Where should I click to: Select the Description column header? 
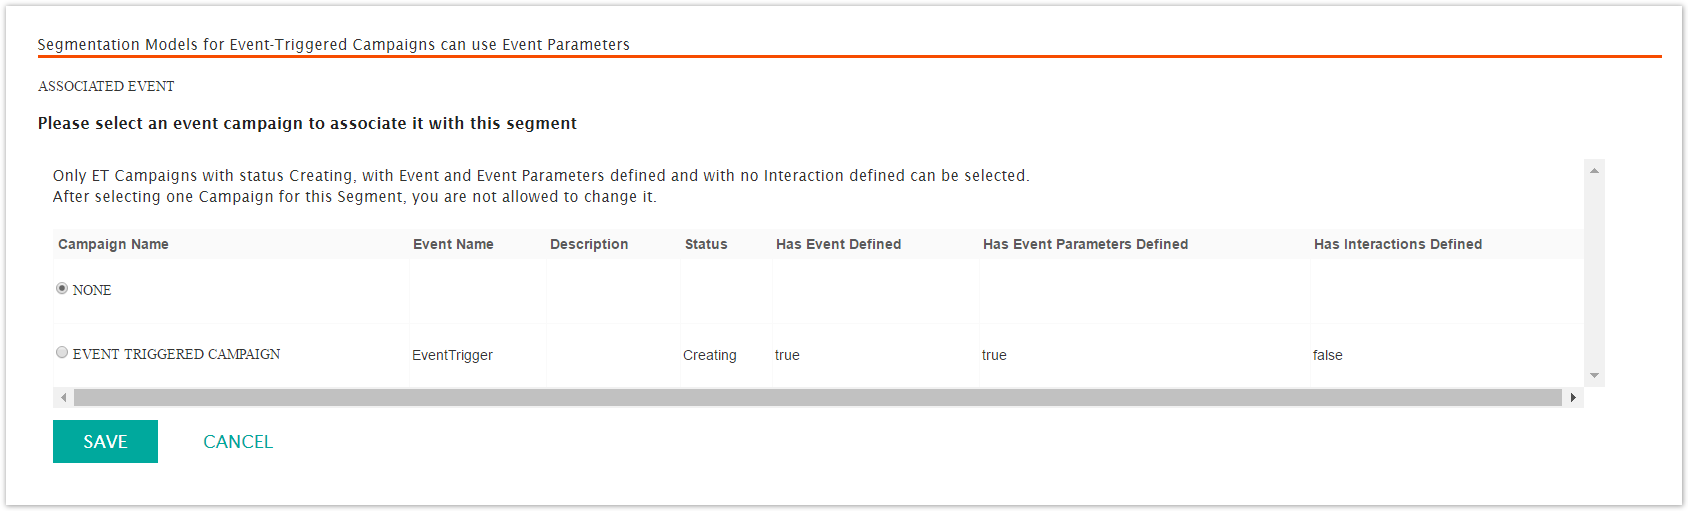coord(589,244)
